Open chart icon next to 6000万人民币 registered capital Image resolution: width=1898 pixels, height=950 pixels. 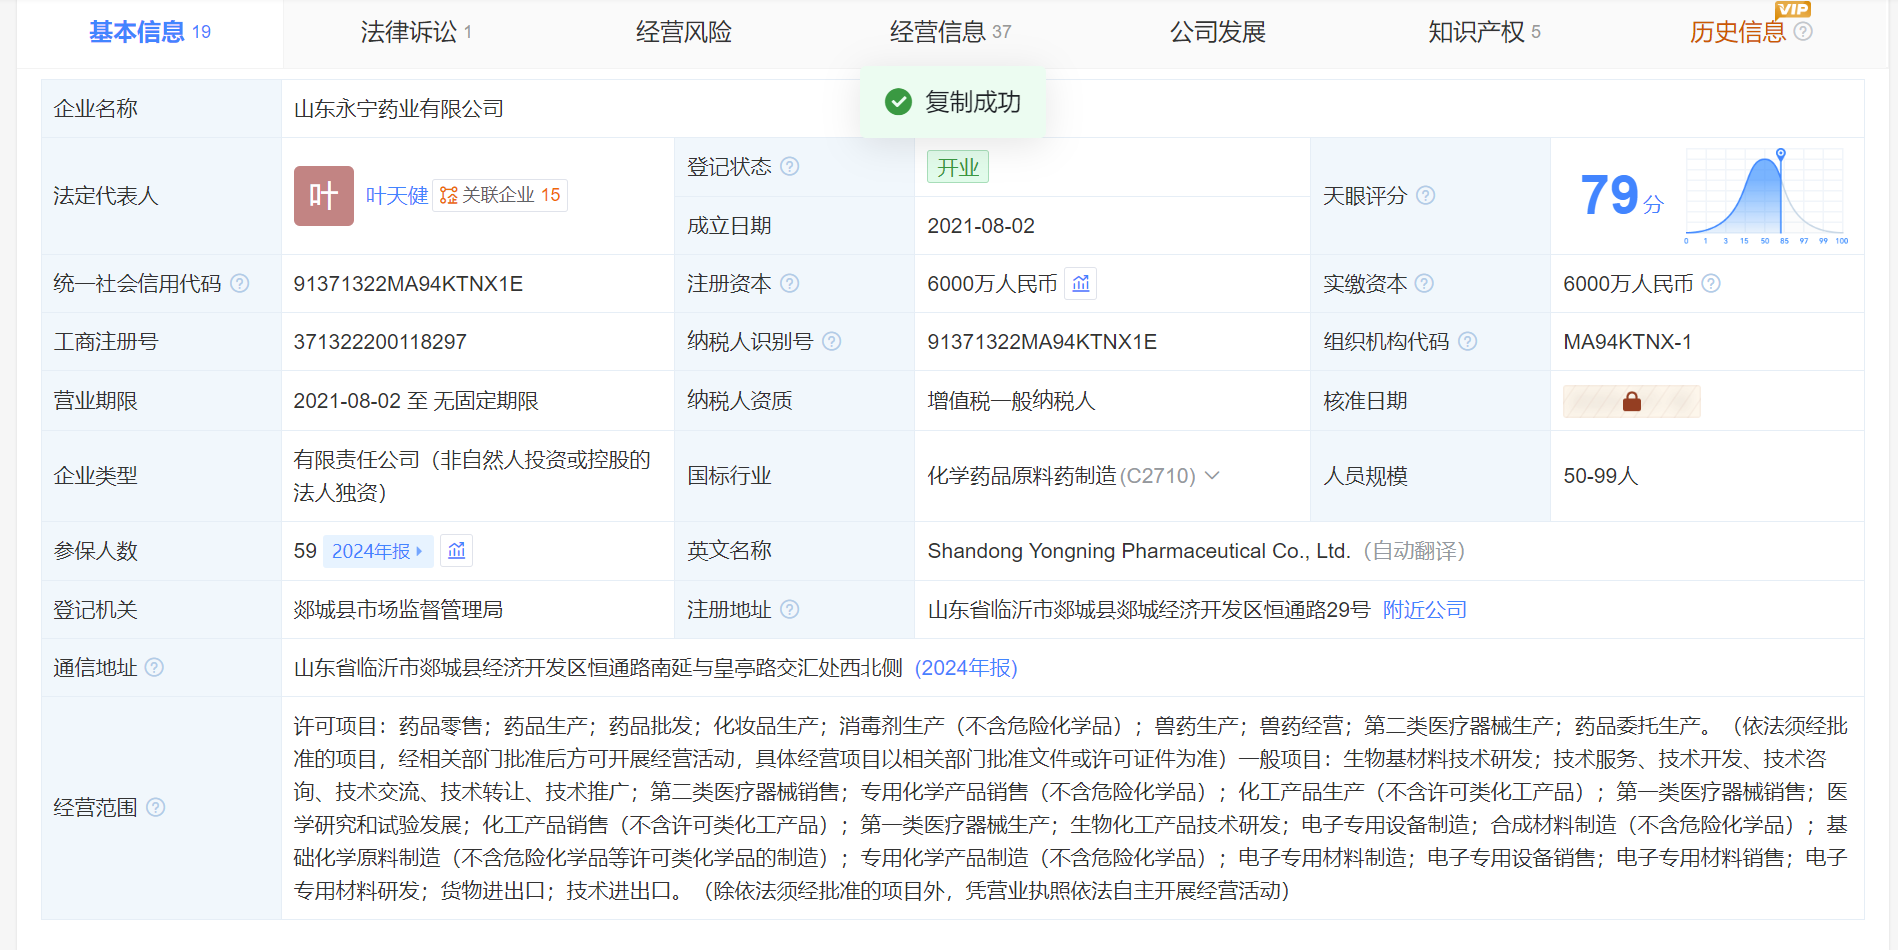click(1081, 284)
